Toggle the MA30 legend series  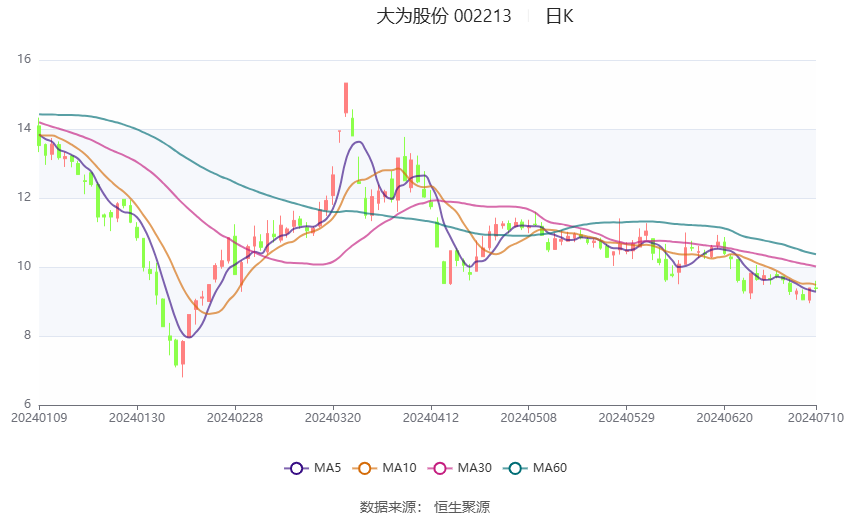point(460,468)
